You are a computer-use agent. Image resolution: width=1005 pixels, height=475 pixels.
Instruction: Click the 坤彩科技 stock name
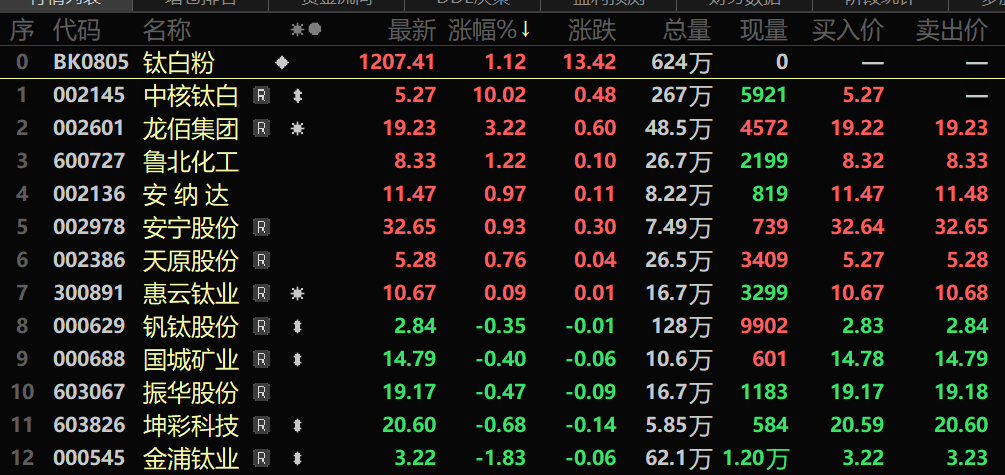coord(191,426)
